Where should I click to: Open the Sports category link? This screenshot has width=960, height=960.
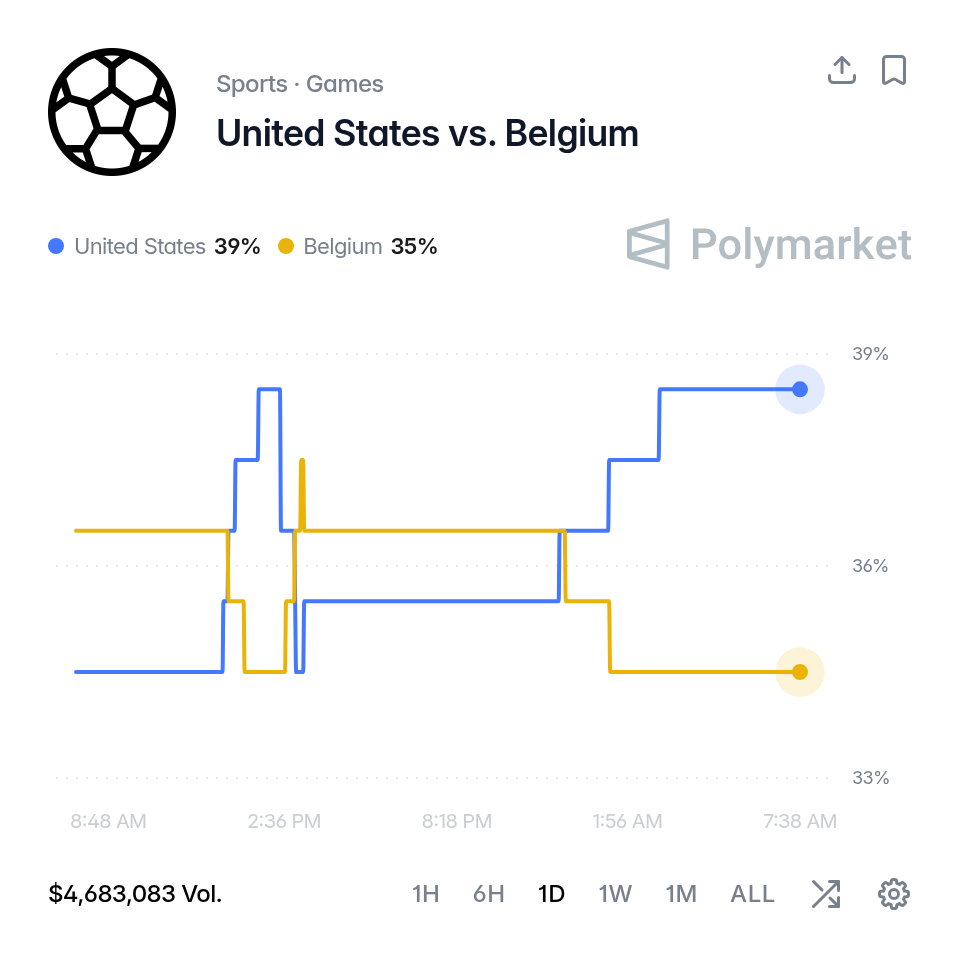pyautogui.click(x=252, y=84)
